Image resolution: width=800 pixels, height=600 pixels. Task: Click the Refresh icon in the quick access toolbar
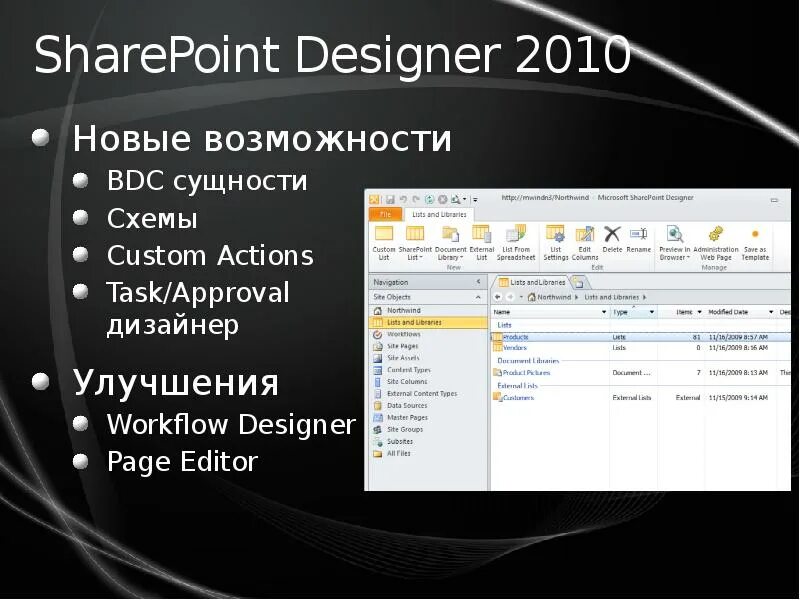[430, 199]
